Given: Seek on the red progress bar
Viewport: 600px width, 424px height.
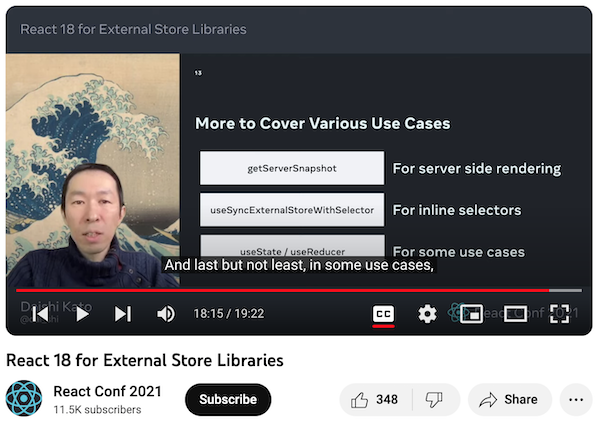Looking at the screenshot, I should click(x=282, y=290).
